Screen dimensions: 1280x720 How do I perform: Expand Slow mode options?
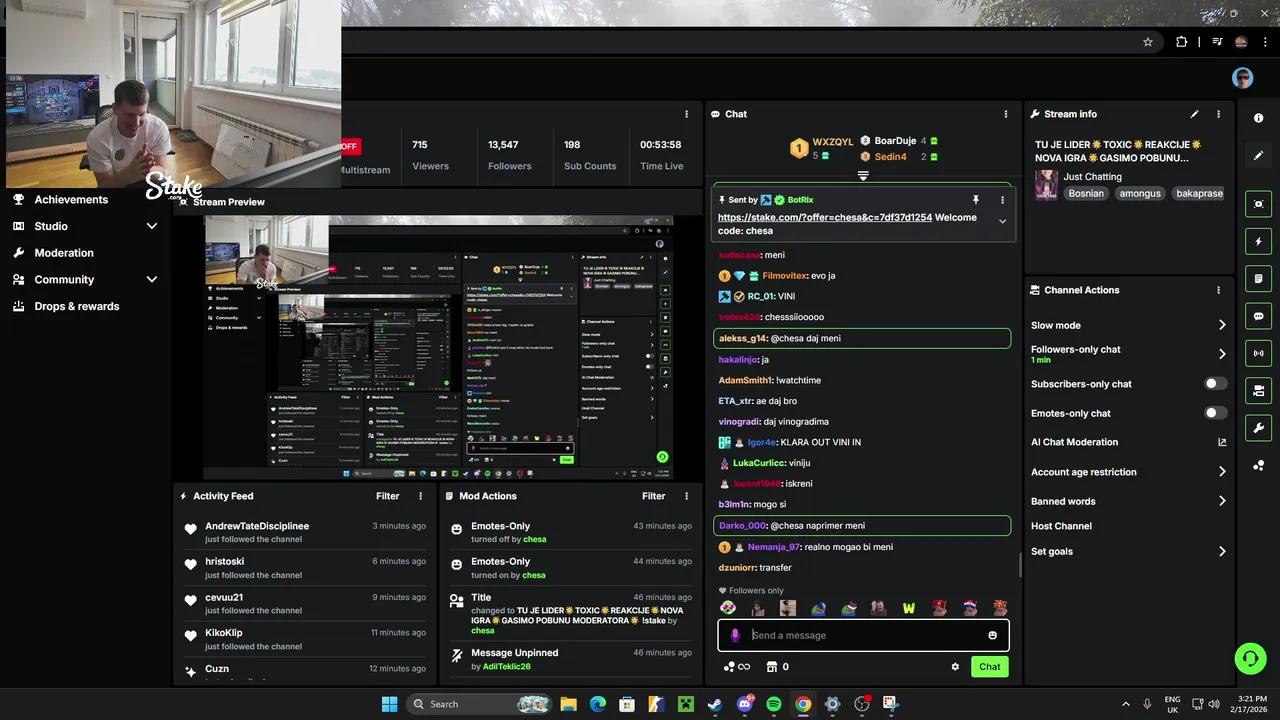click(x=1222, y=325)
